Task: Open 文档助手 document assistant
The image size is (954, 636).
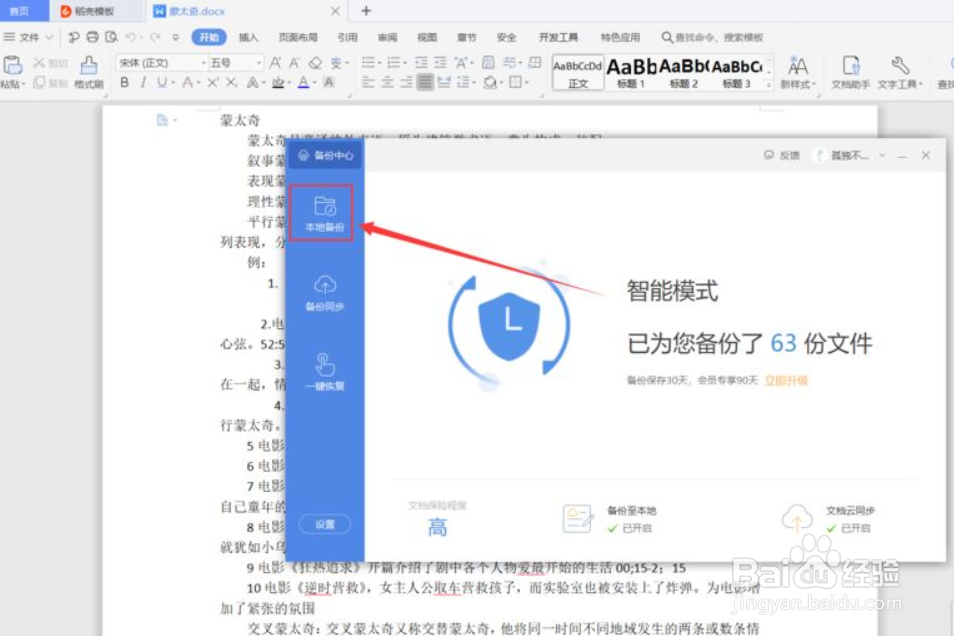Action: tap(851, 72)
